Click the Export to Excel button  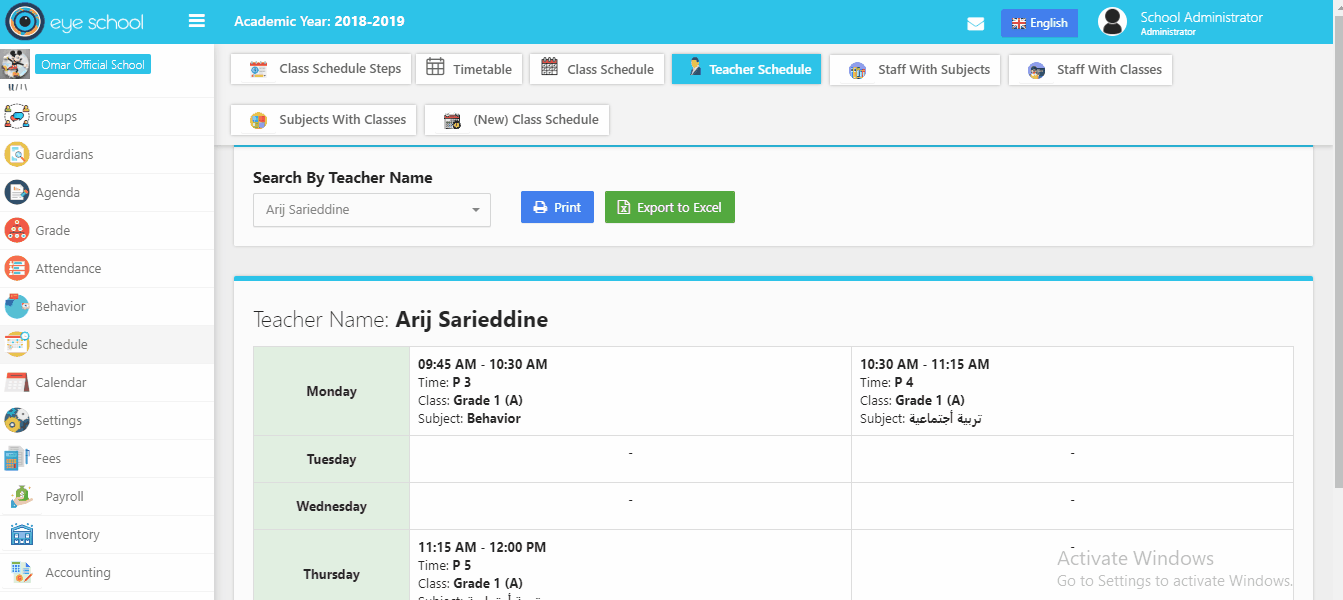click(670, 207)
